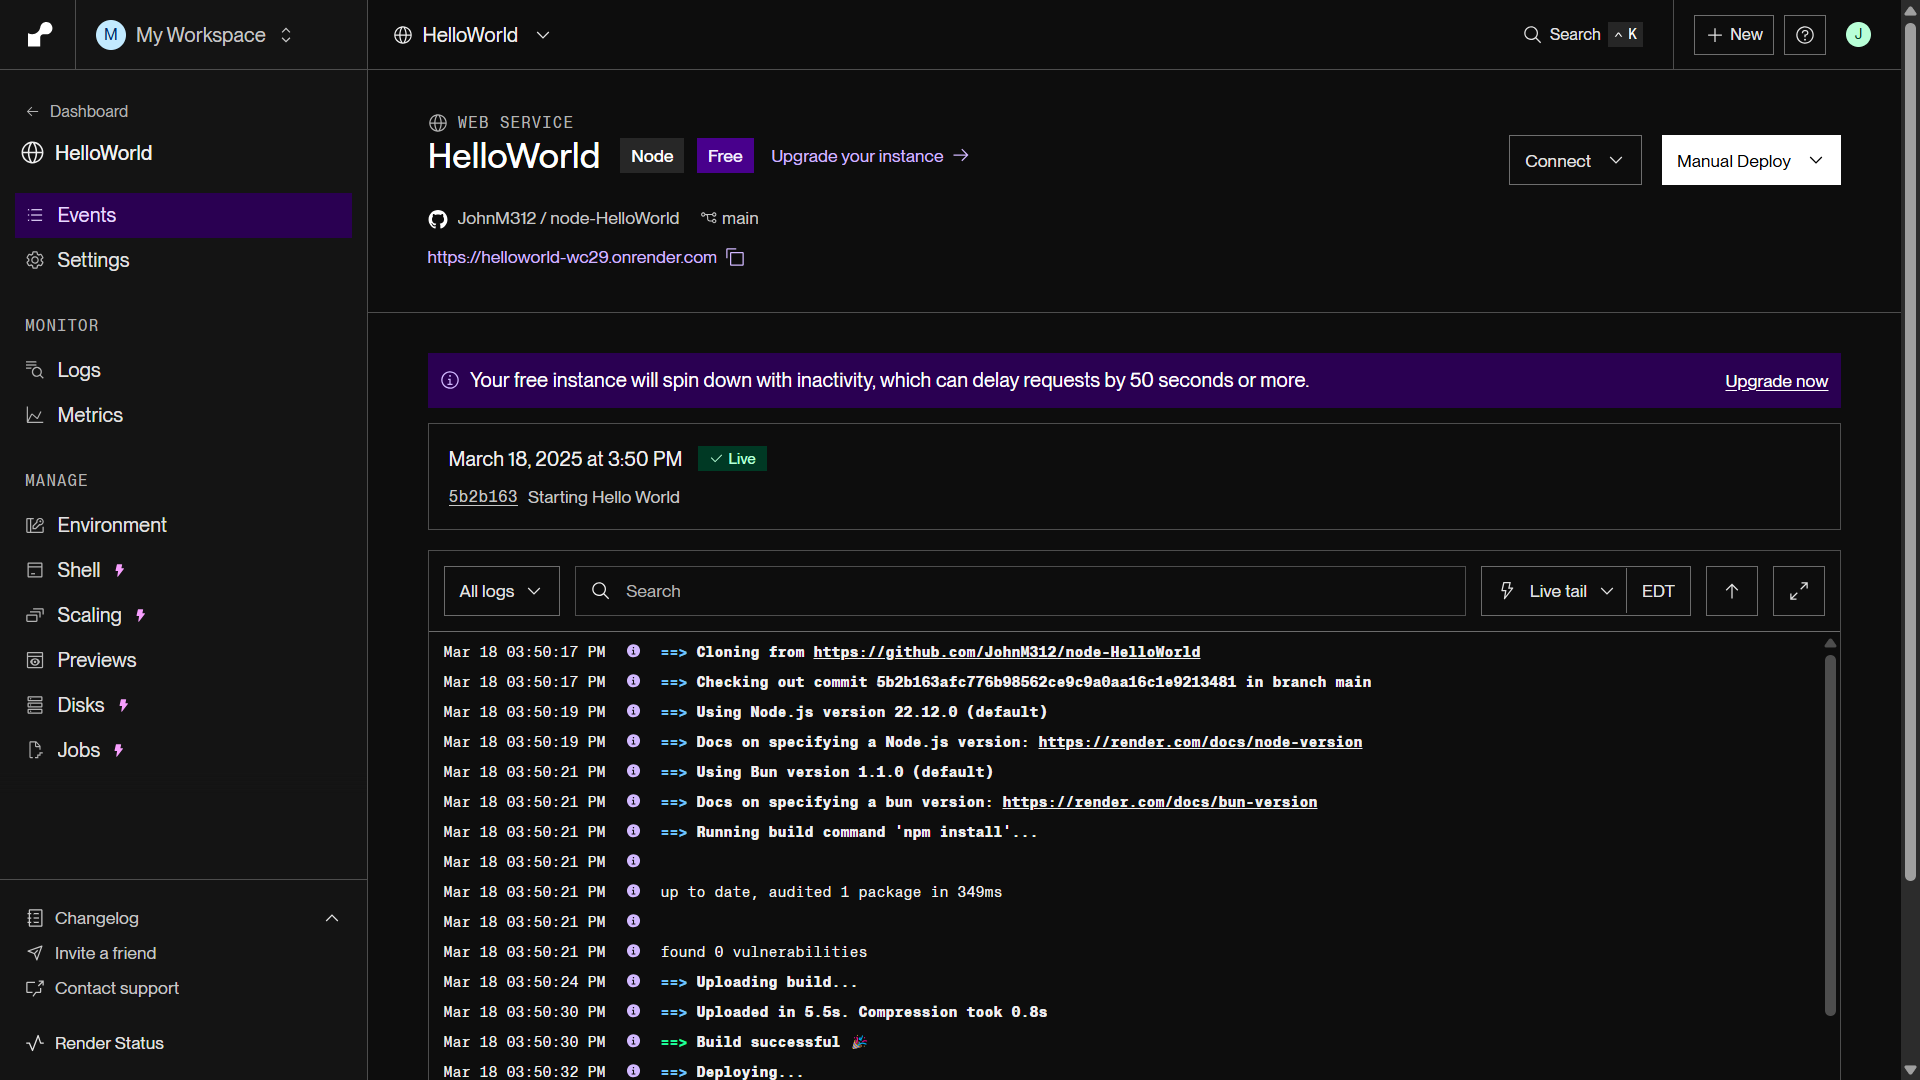Screen dimensions: 1920x1080
Task: Click Contact support
Action: [117, 988]
